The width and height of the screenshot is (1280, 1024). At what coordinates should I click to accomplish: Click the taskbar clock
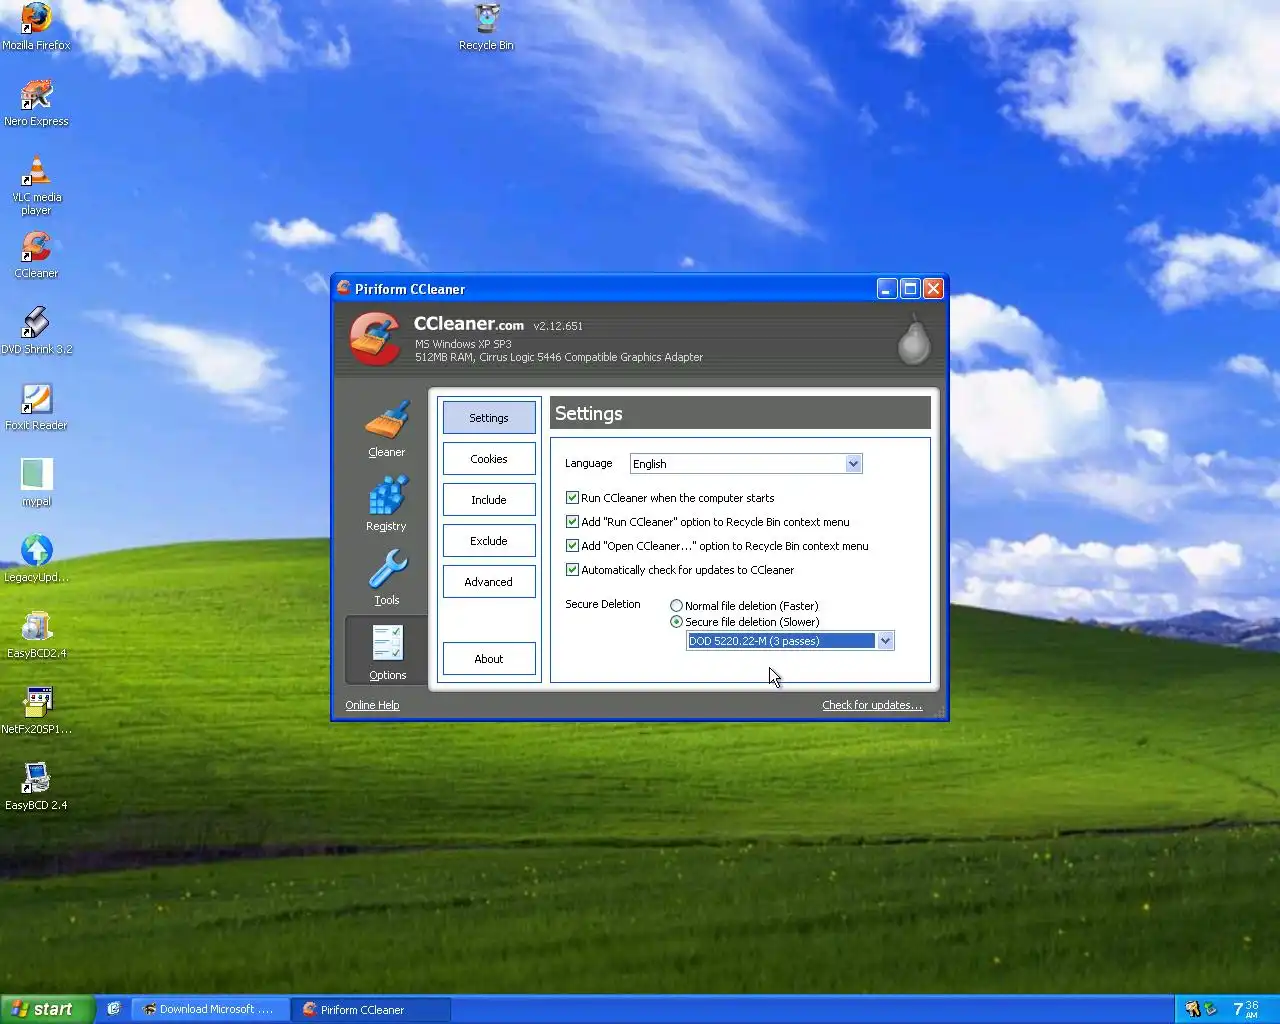coord(1246,1009)
